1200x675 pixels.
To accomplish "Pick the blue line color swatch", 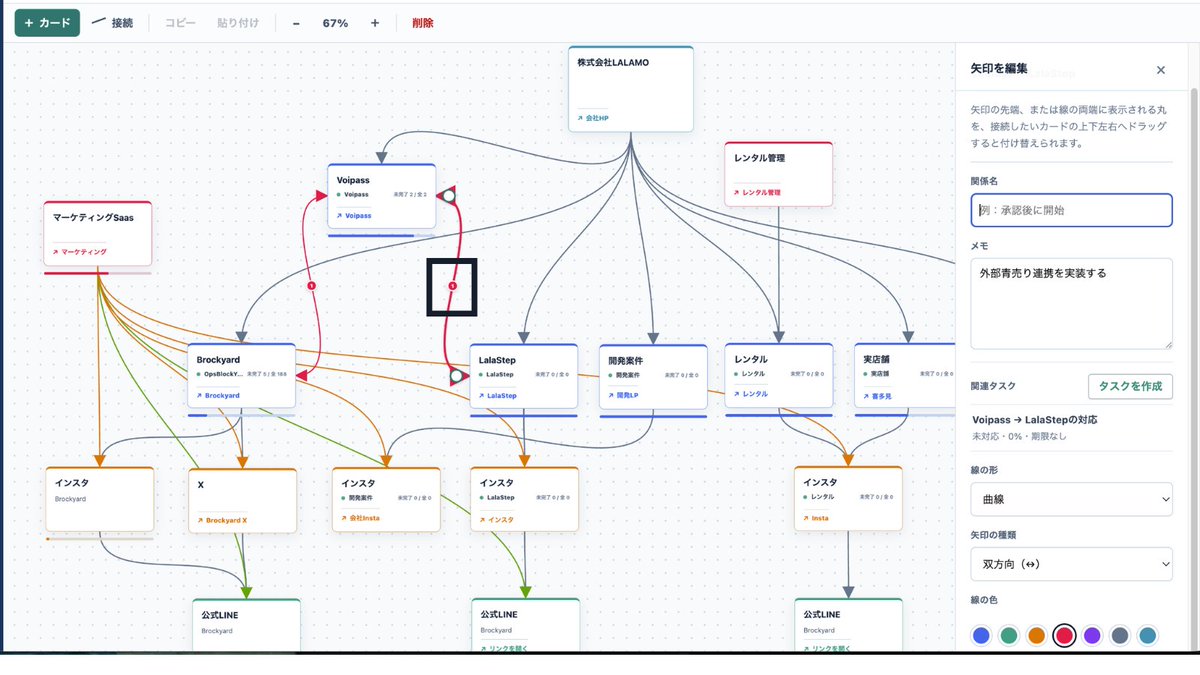I will point(981,635).
